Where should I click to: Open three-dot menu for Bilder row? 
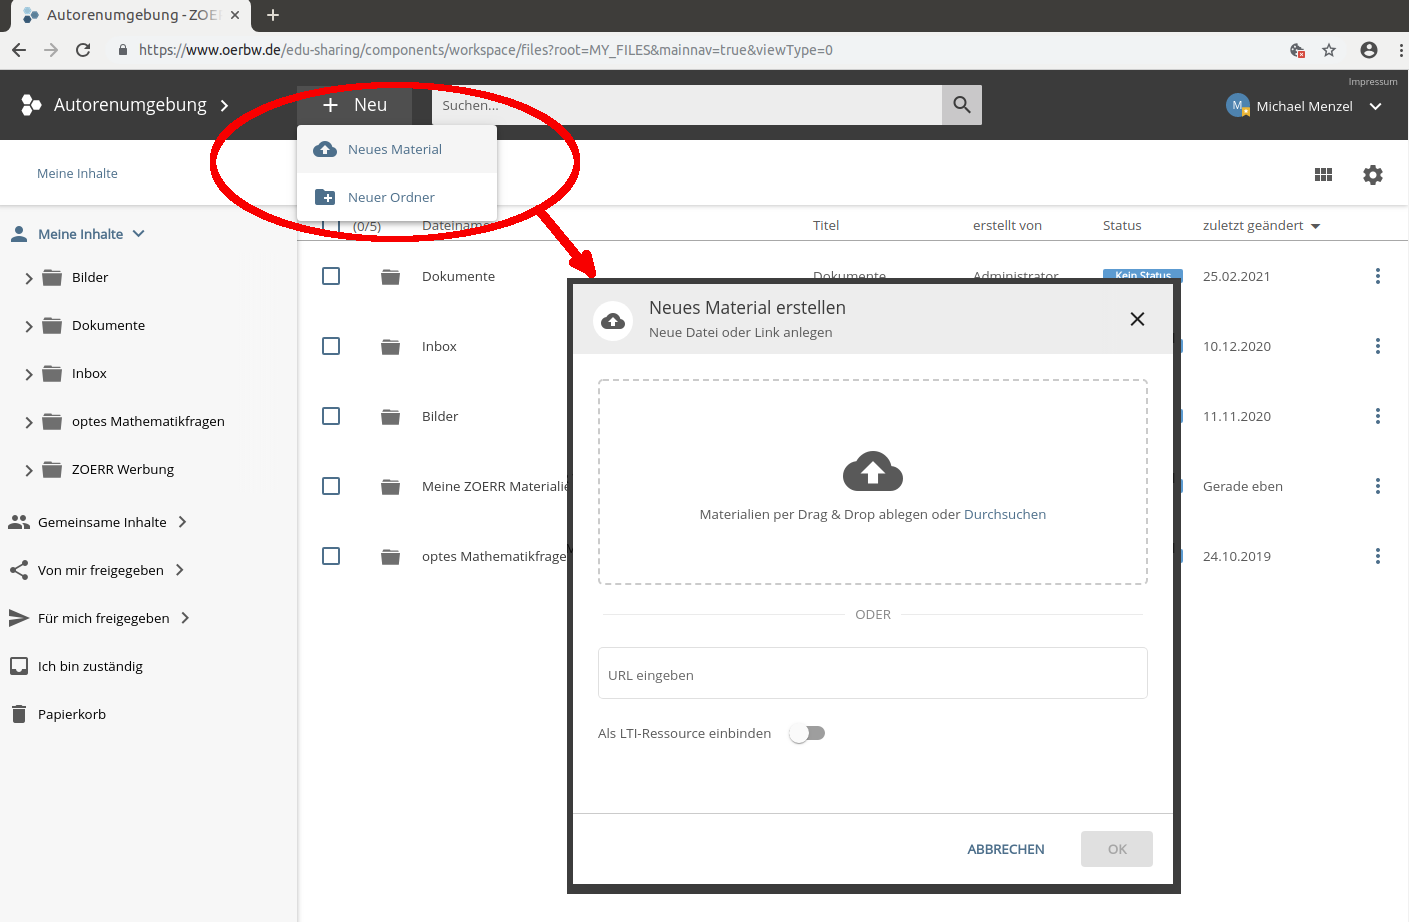click(1377, 417)
